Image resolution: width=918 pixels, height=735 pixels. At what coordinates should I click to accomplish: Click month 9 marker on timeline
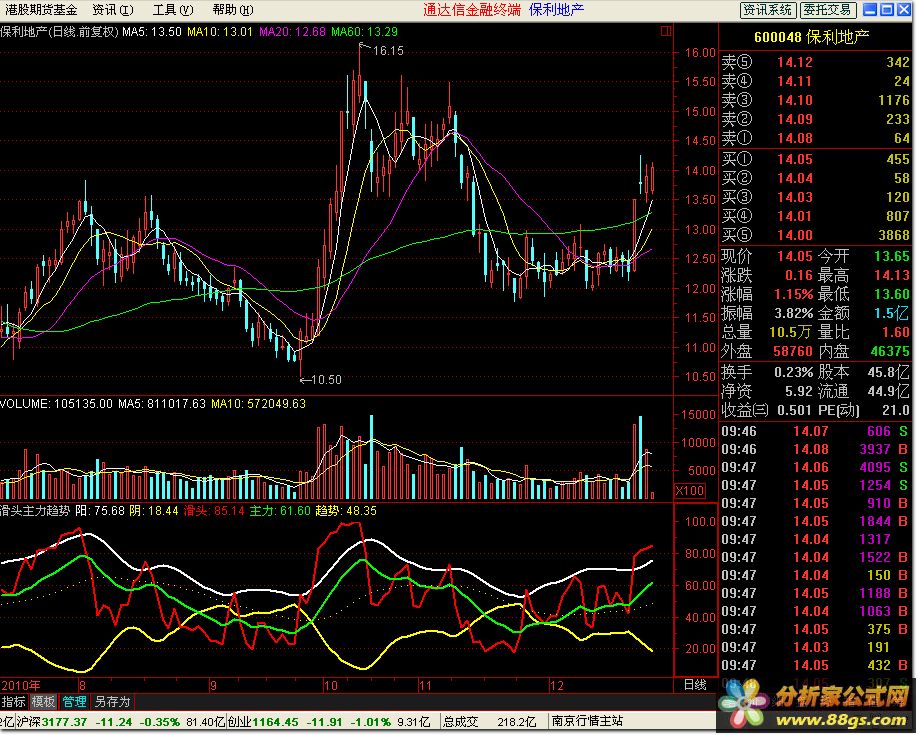click(x=213, y=685)
